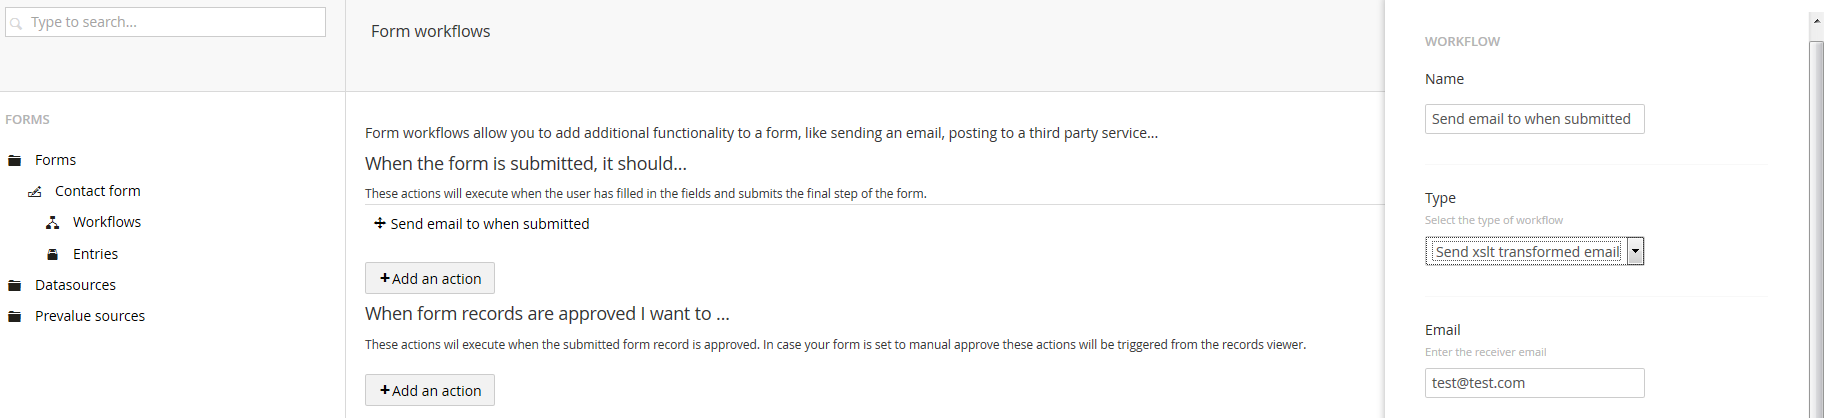This screenshot has height=418, width=1824.
Task: Open Send email to when submitted workflow
Action: pos(490,224)
